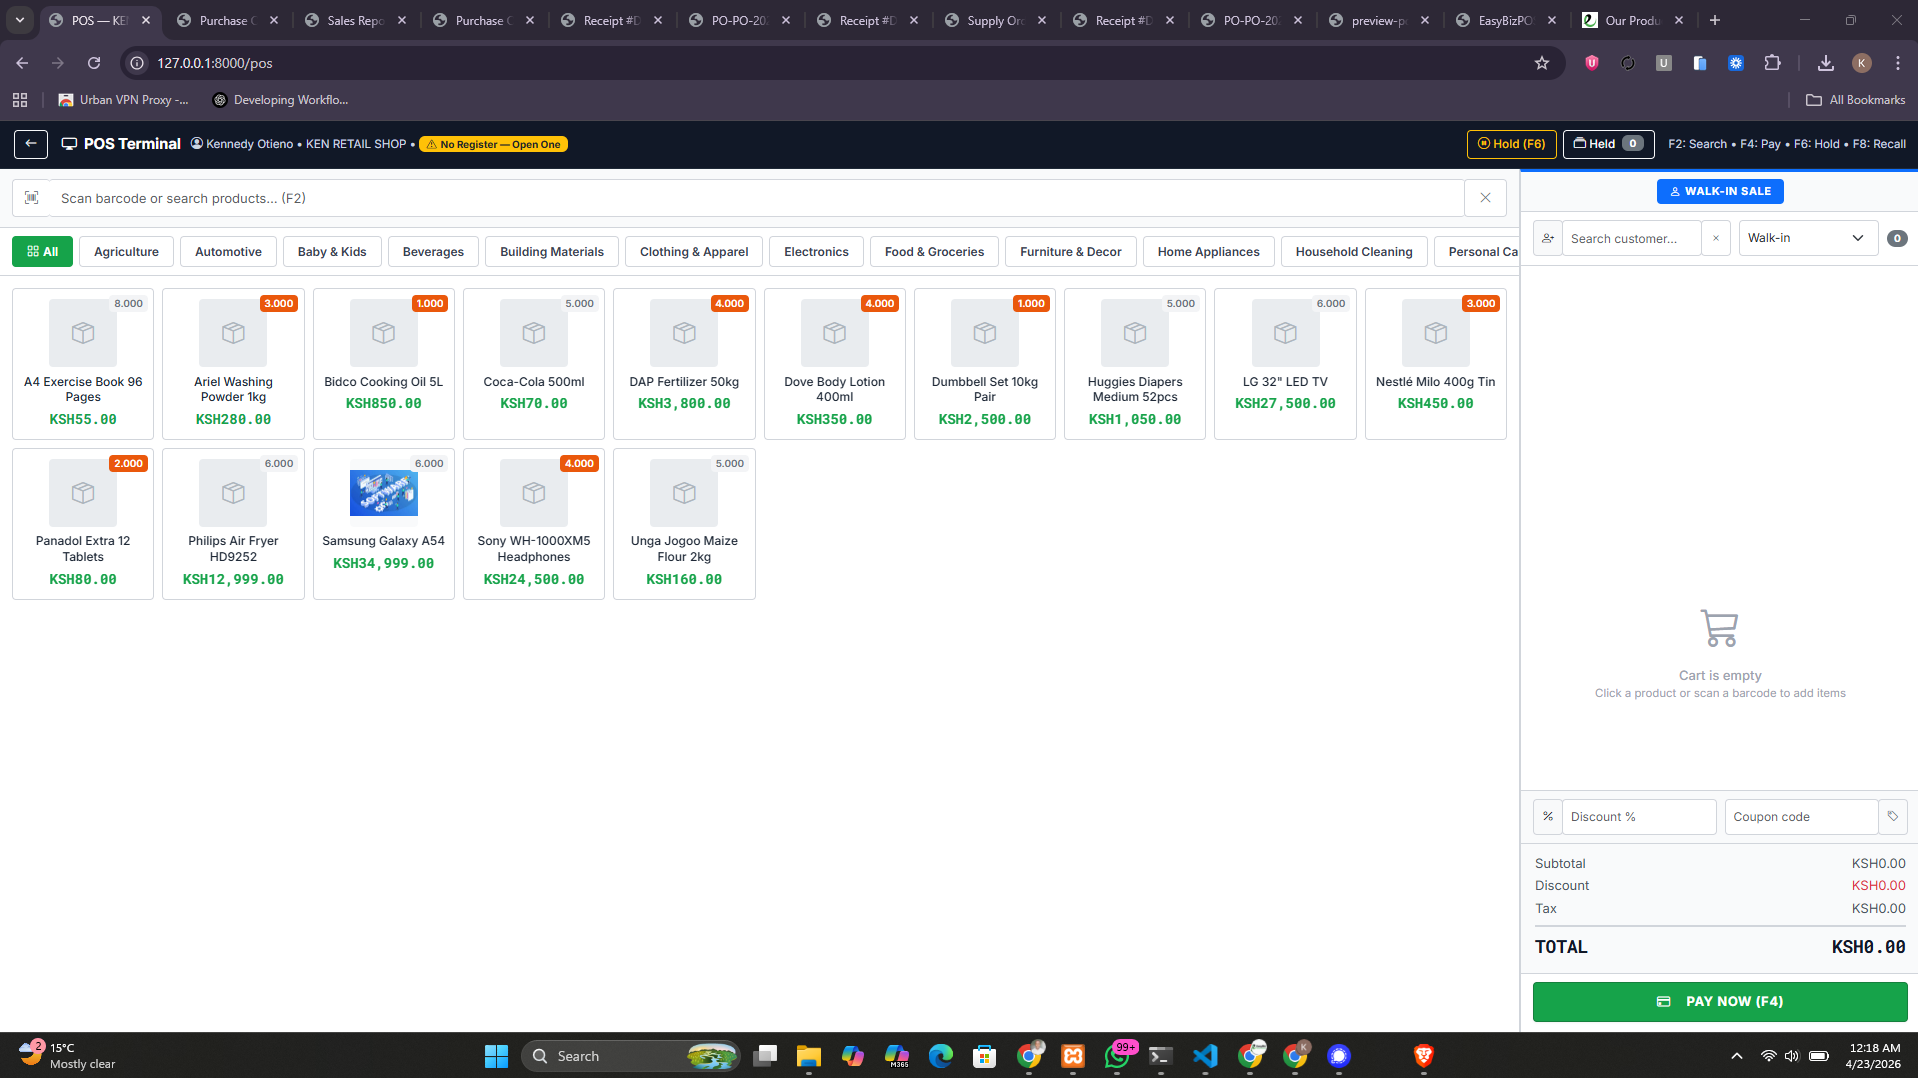Viewport: 1918px width, 1078px height.
Task: Click the Search customer input field
Action: coord(1631,238)
